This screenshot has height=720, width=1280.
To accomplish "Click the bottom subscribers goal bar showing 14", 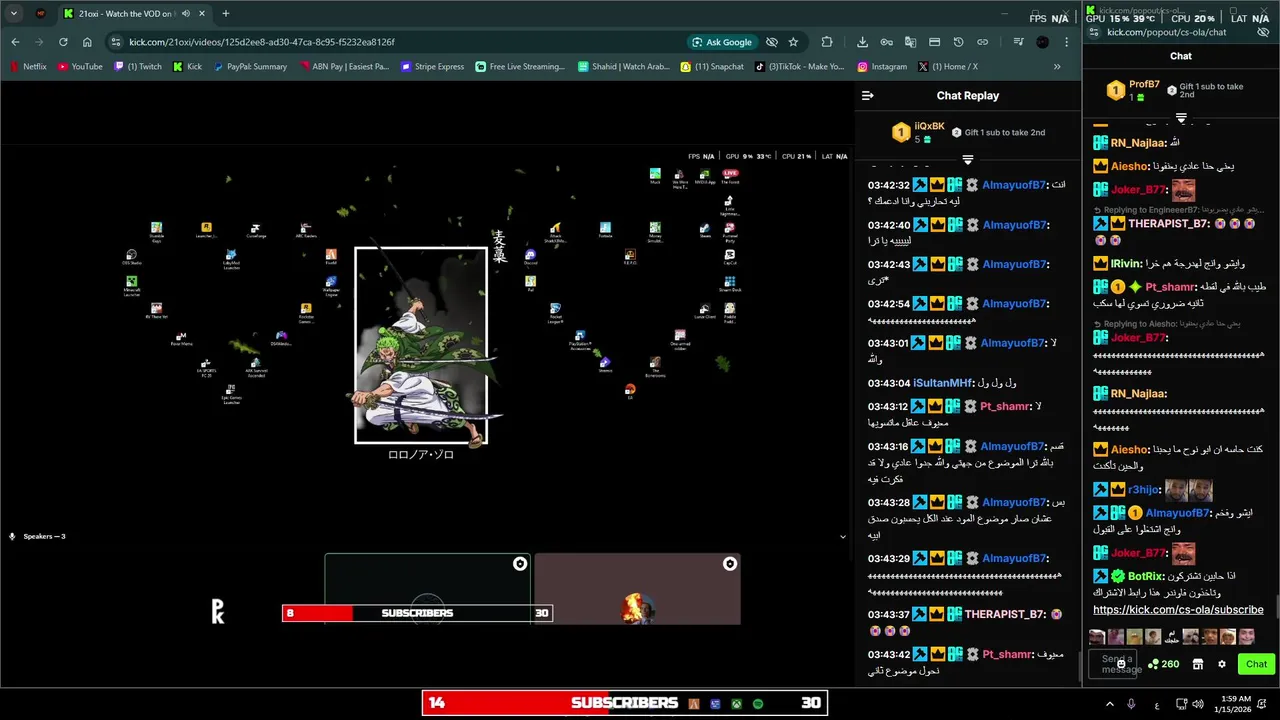I will tap(624, 703).
